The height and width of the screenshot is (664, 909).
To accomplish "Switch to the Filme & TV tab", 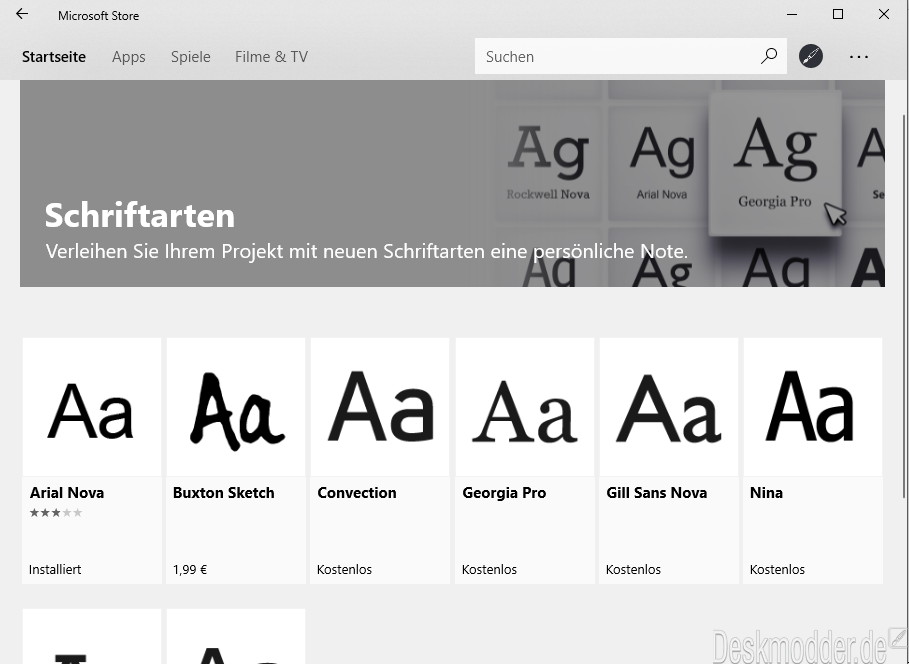I will click(271, 57).
